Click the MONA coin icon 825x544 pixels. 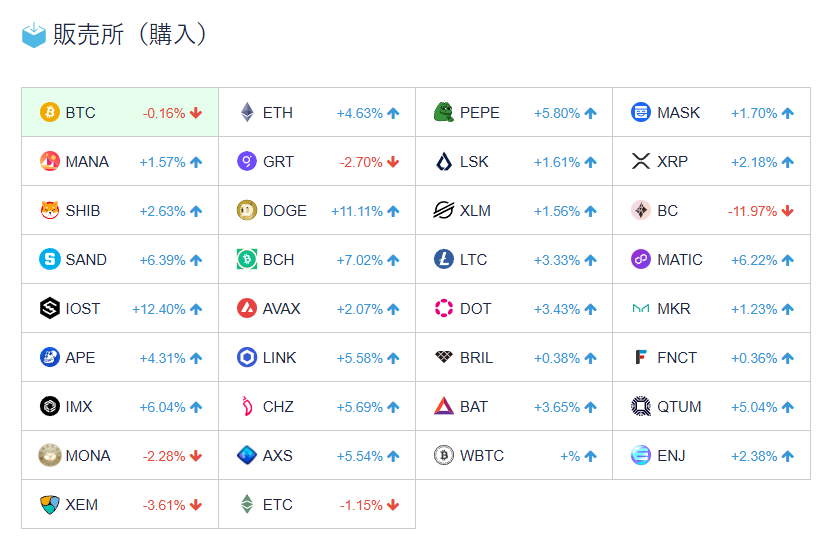[x=50, y=455]
